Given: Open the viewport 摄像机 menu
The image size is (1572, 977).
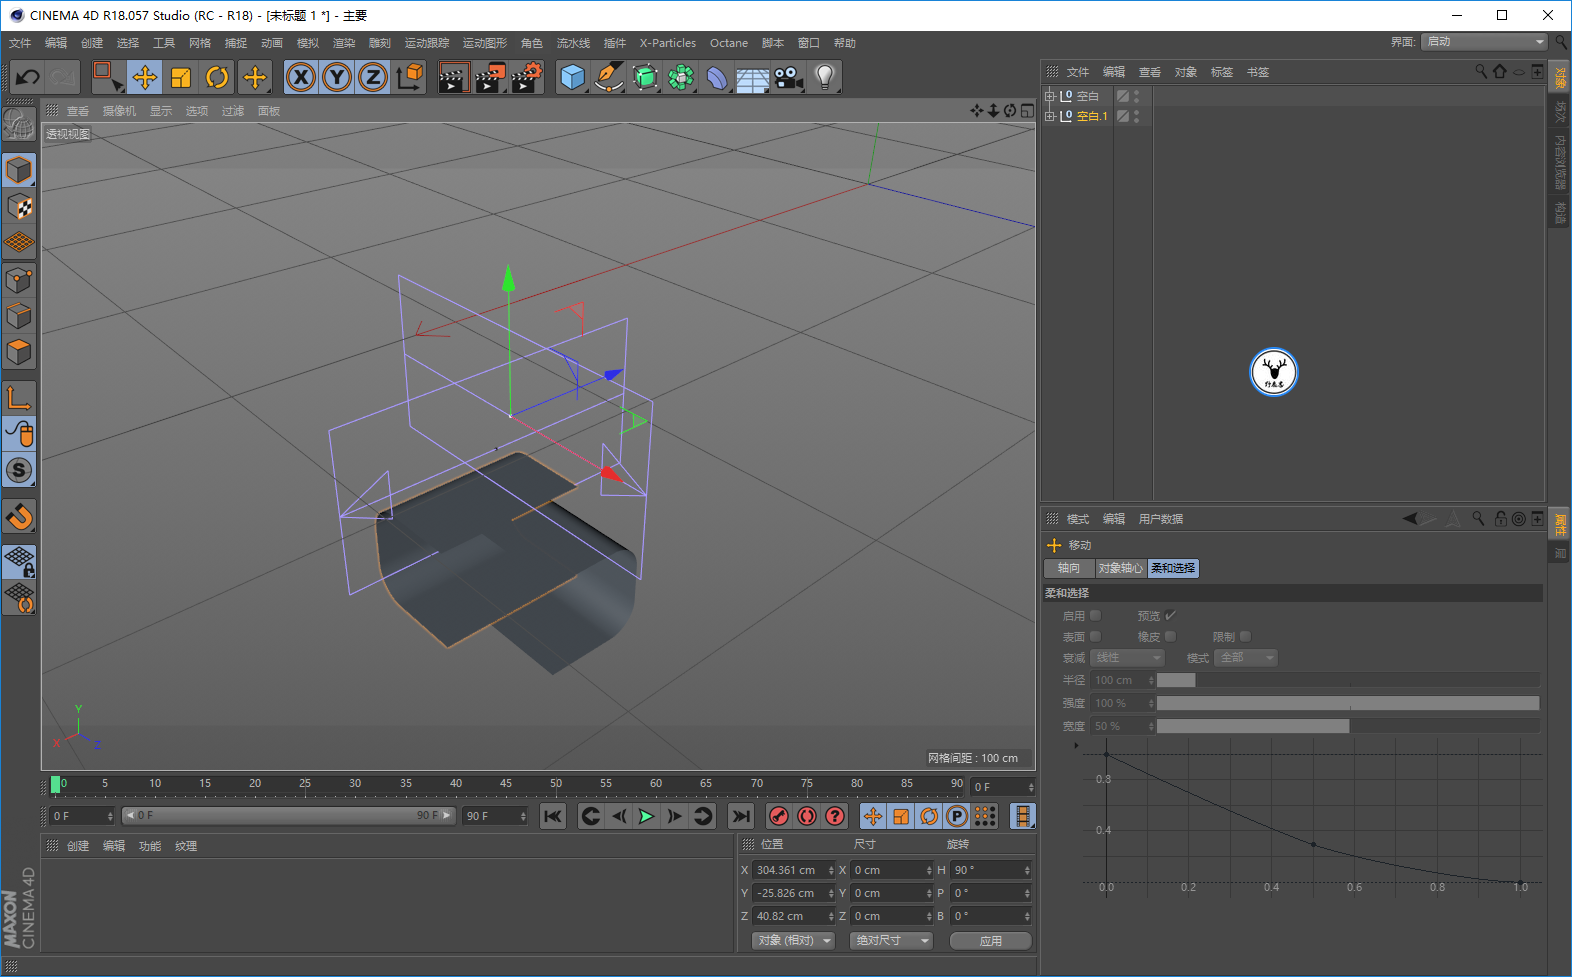Looking at the screenshot, I should (119, 111).
